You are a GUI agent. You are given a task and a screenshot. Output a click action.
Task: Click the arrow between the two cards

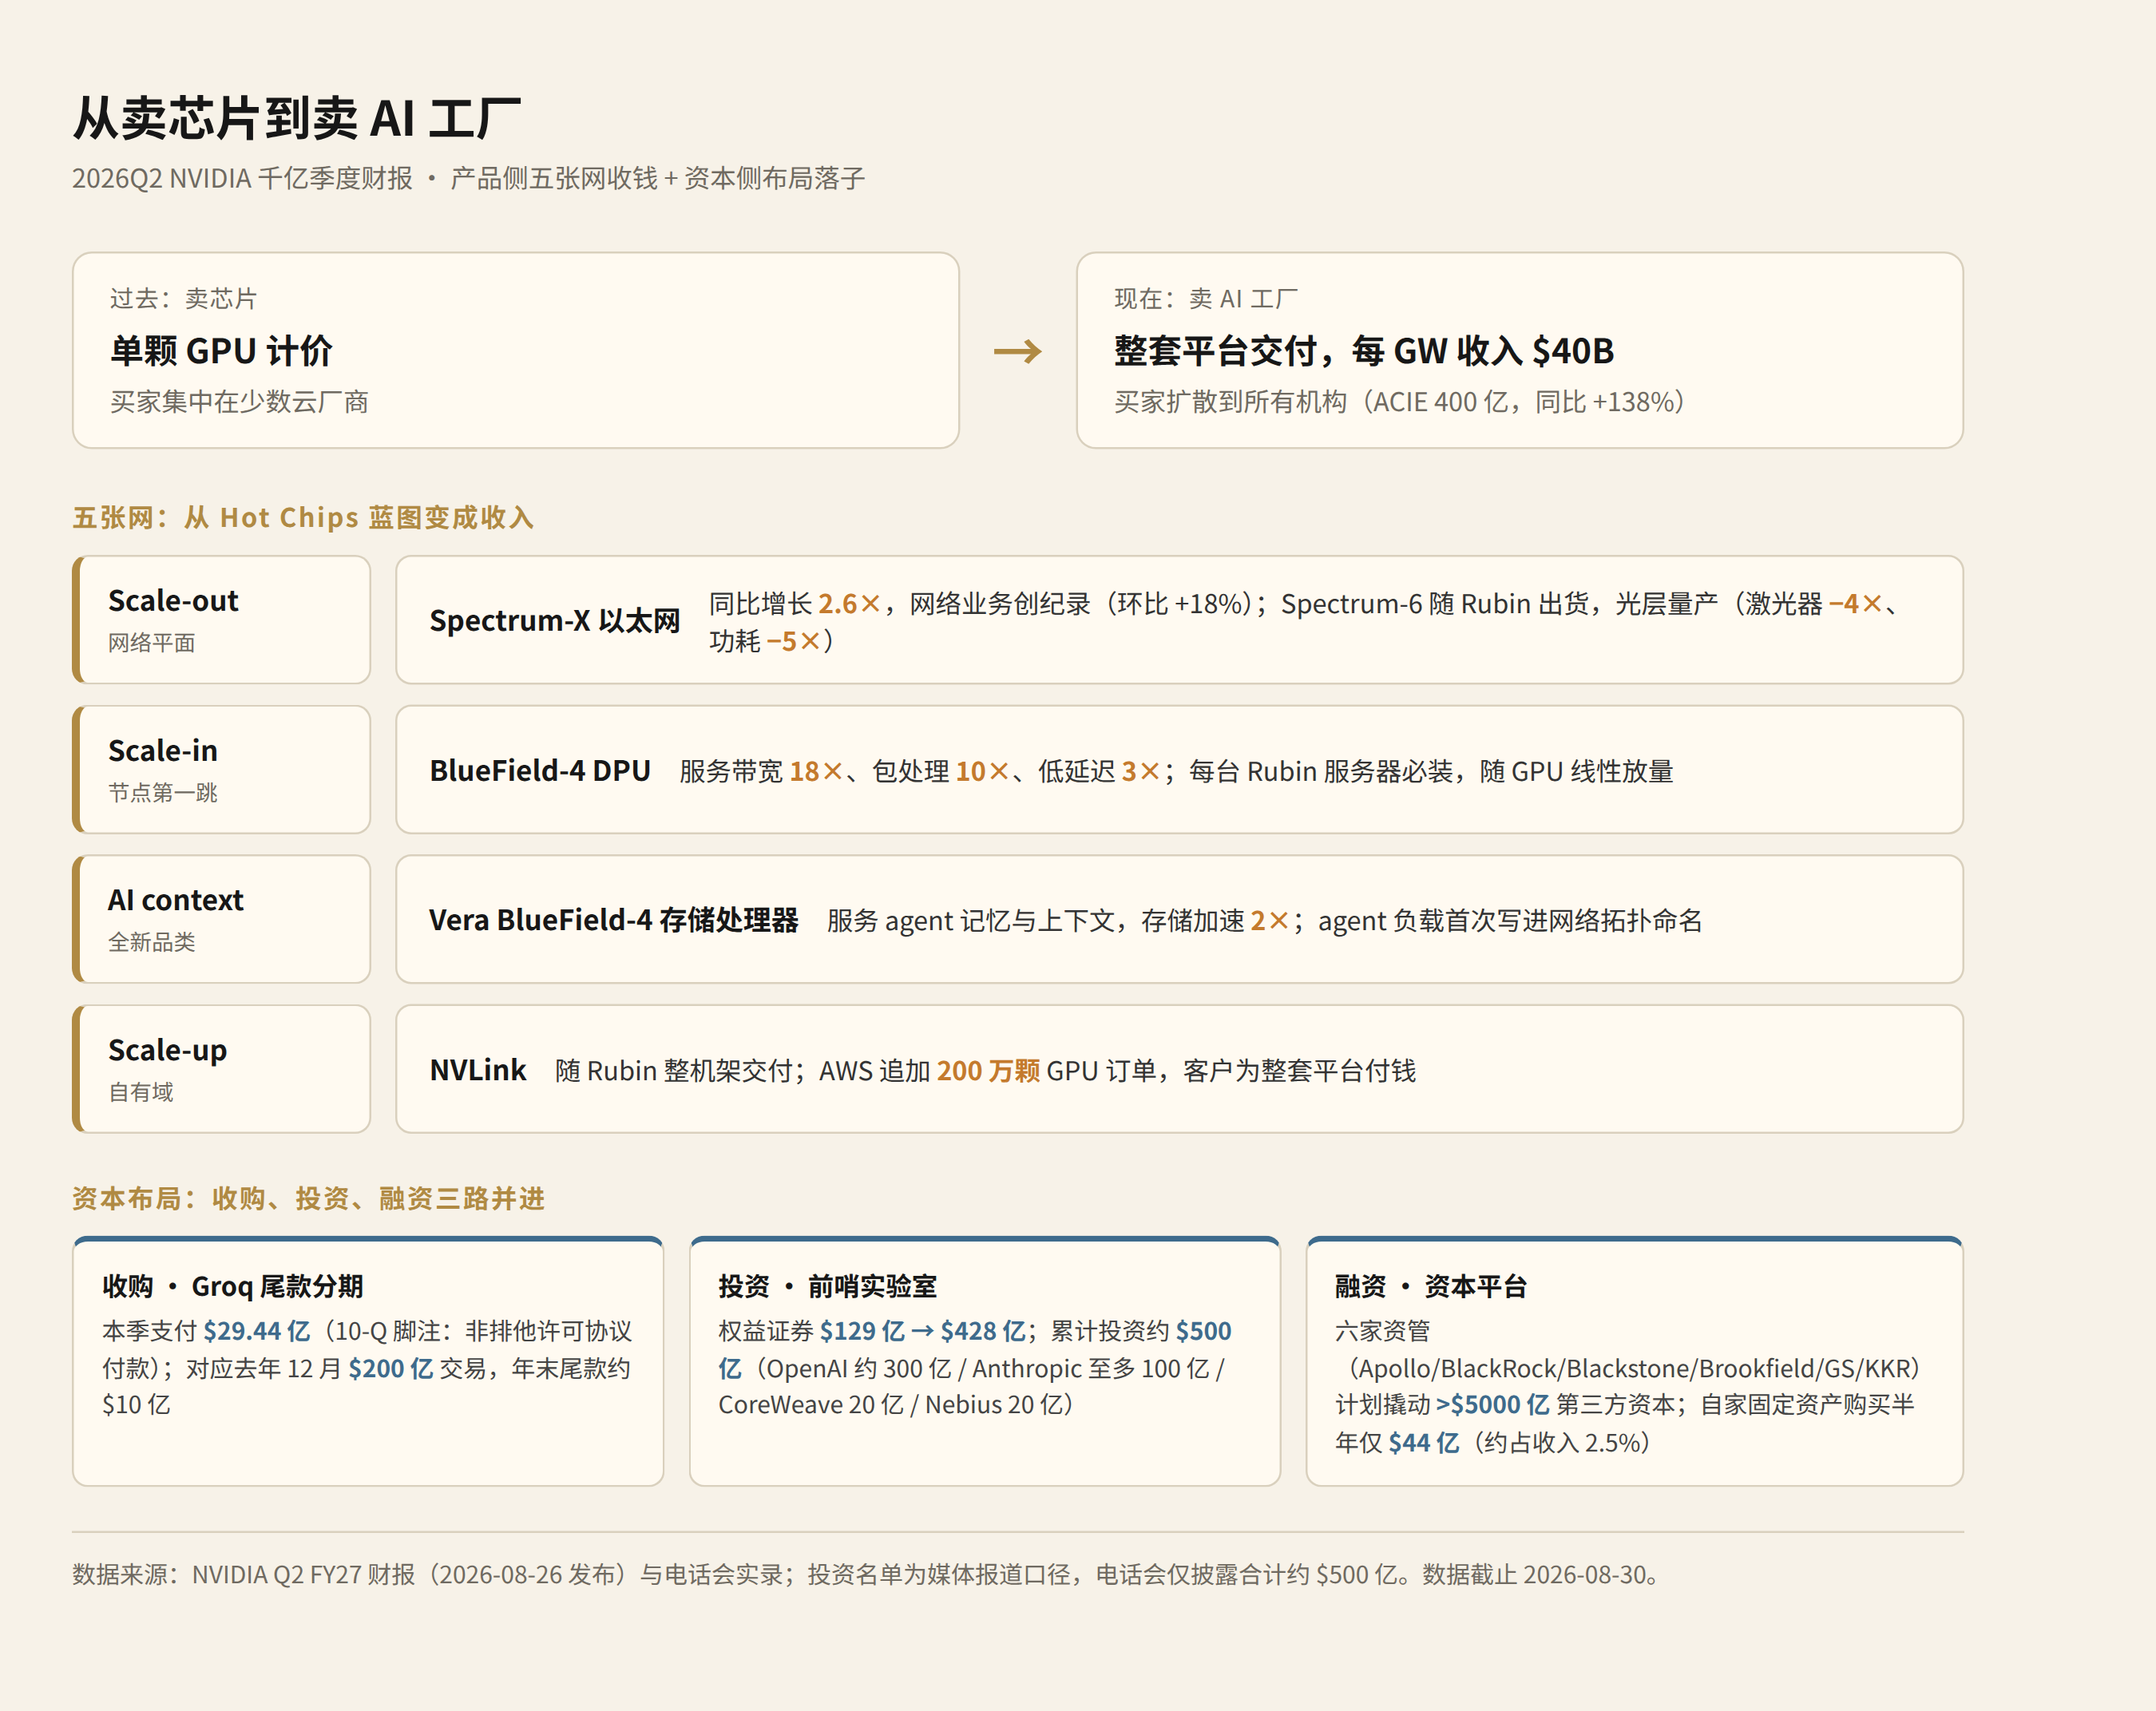click(x=1017, y=351)
